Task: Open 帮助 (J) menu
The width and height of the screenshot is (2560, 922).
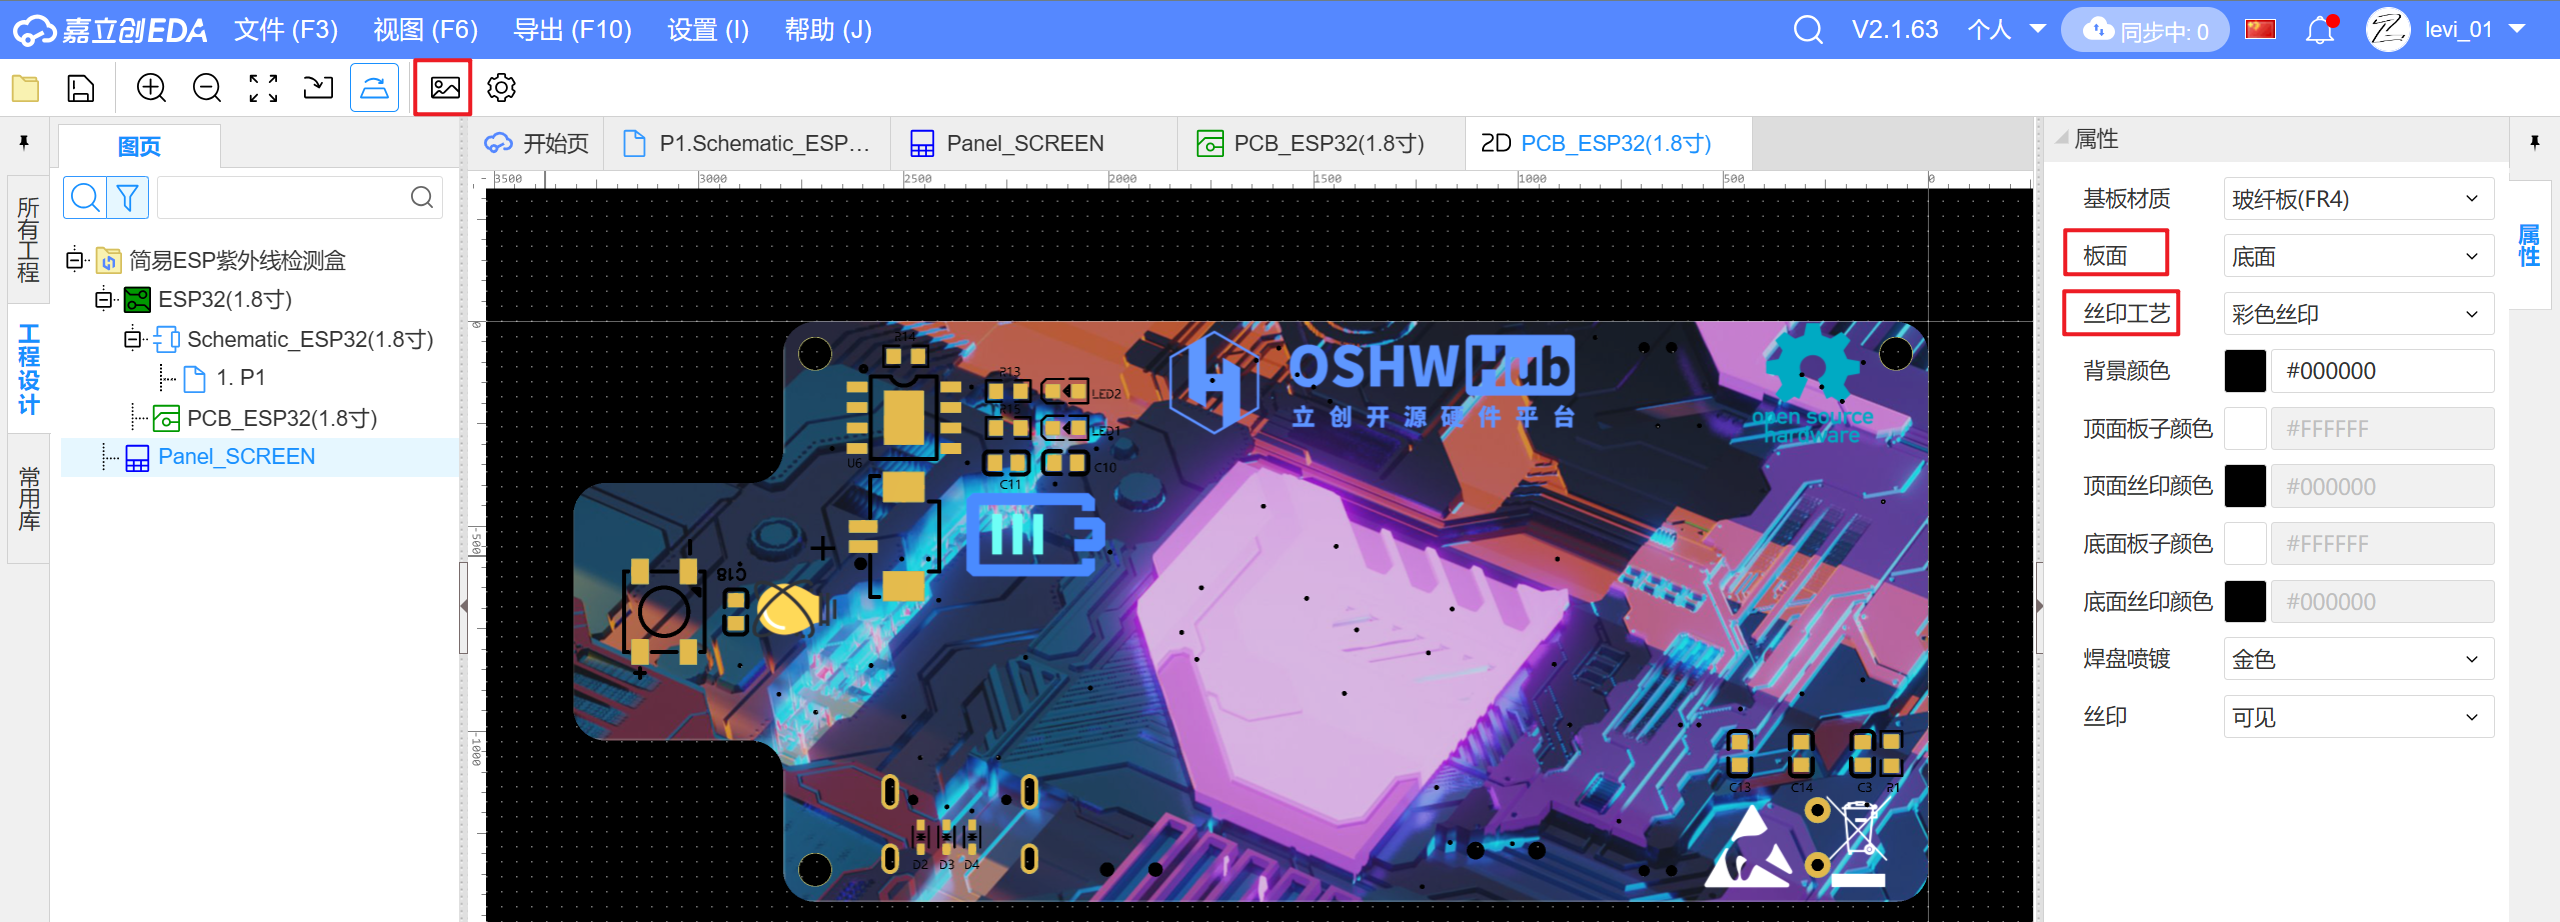Action: [828, 30]
